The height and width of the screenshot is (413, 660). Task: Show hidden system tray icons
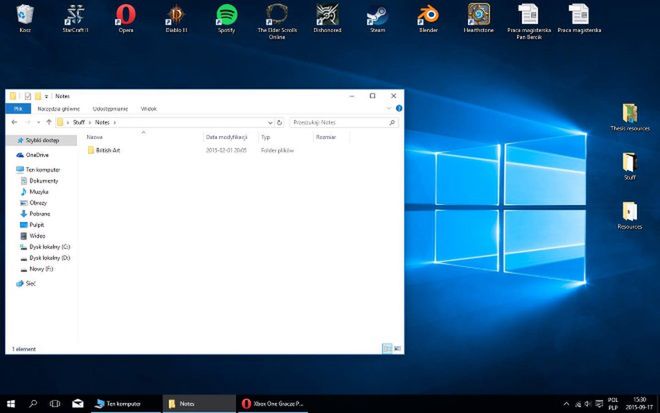pos(566,404)
